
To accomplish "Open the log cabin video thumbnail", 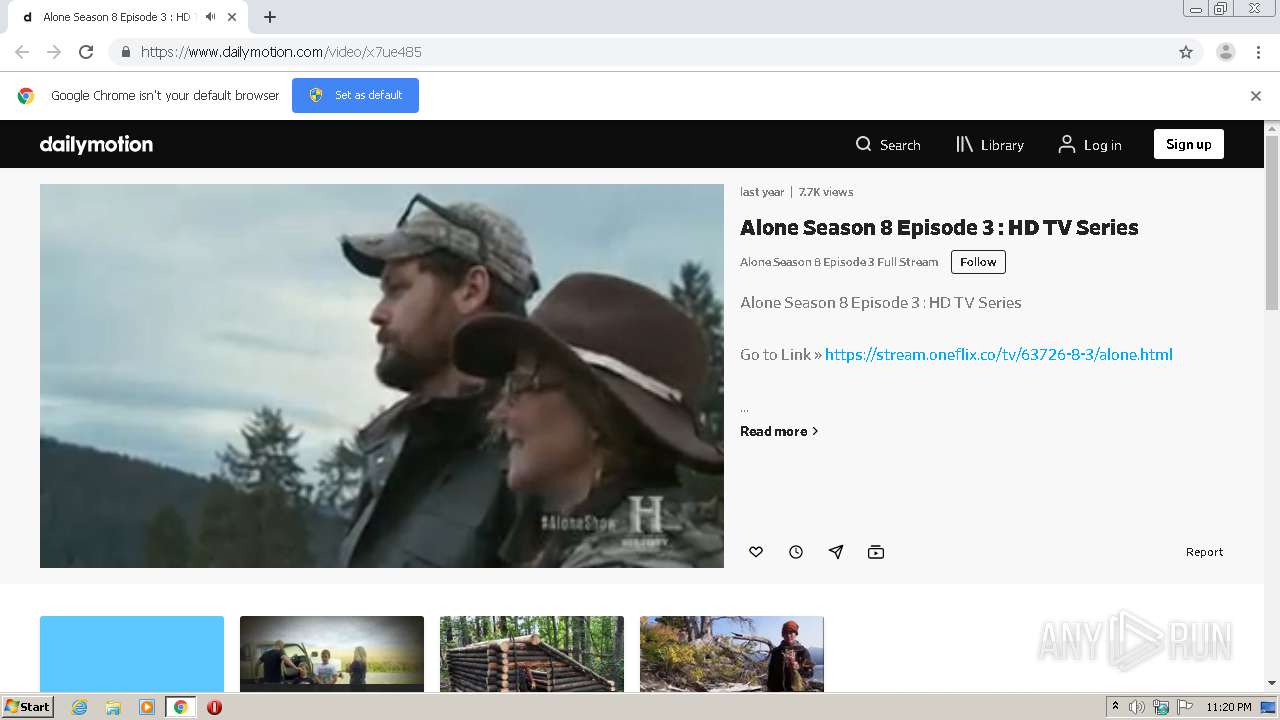I will point(532,654).
